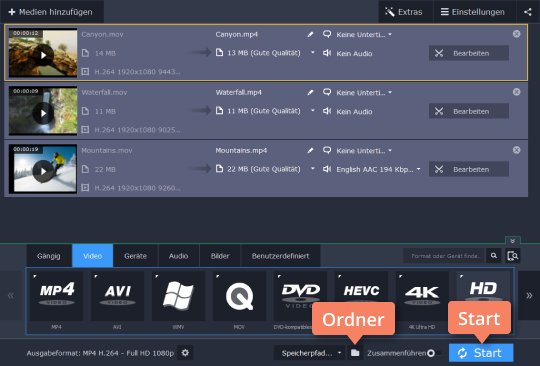Click the output folder icon
Viewport: 540px width, 366px height.
(x=355, y=353)
